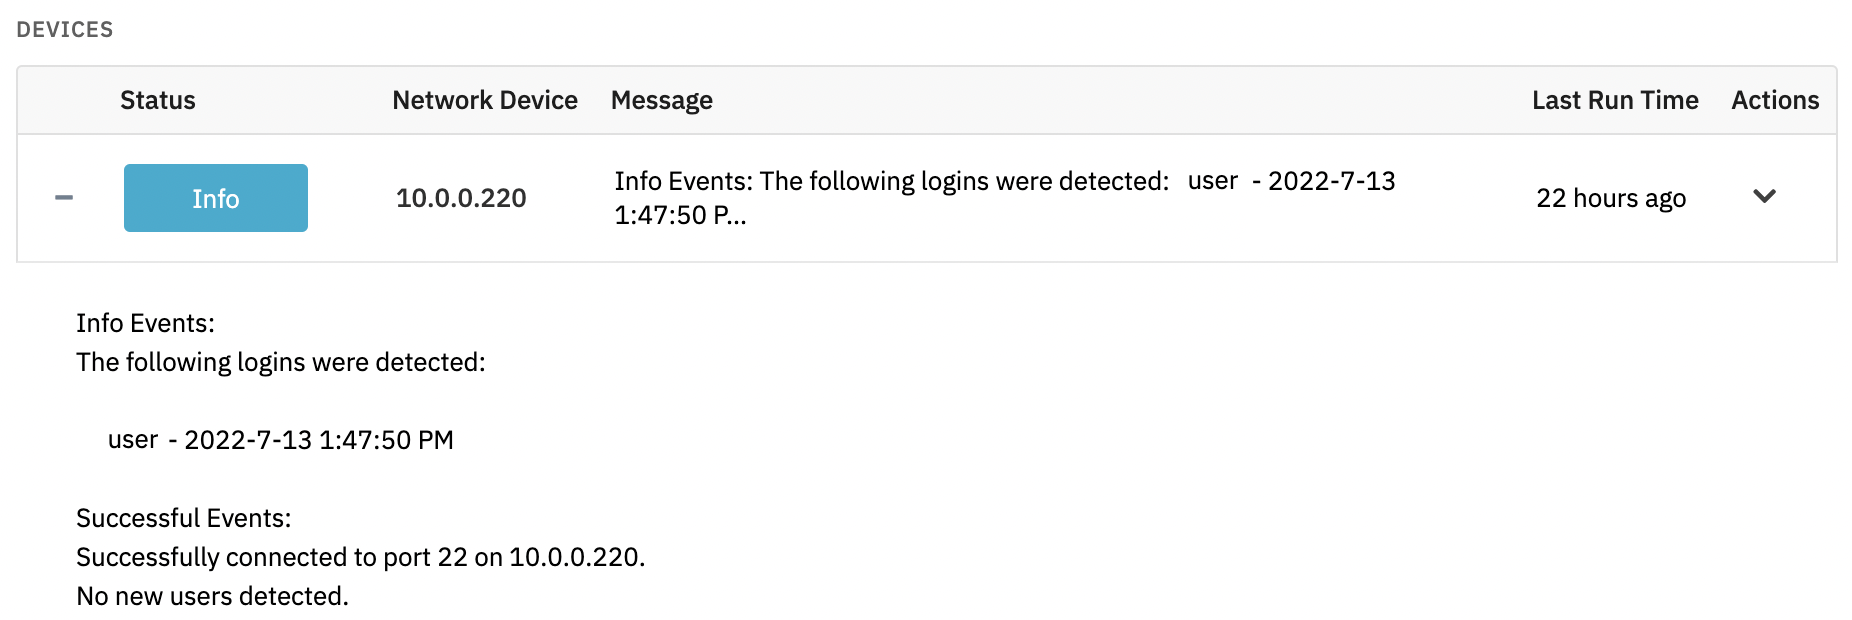The image size is (1852, 620).
Task: Click the Status column header
Action: pyautogui.click(x=157, y=99)
